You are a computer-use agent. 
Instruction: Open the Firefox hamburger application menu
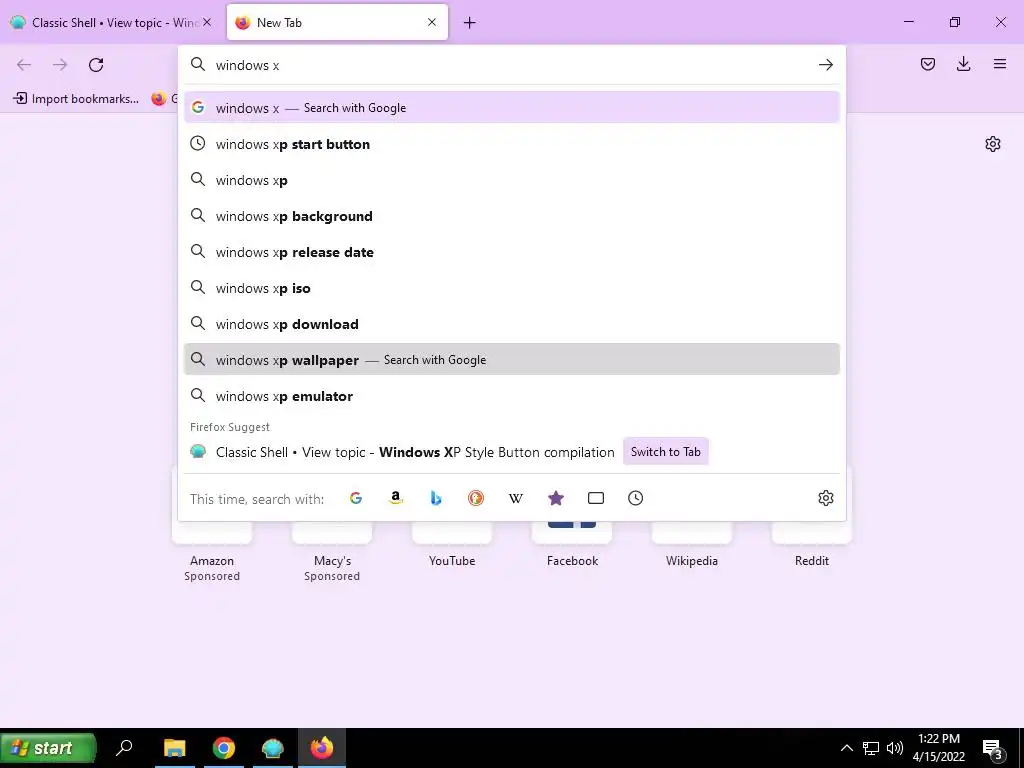1000,64
